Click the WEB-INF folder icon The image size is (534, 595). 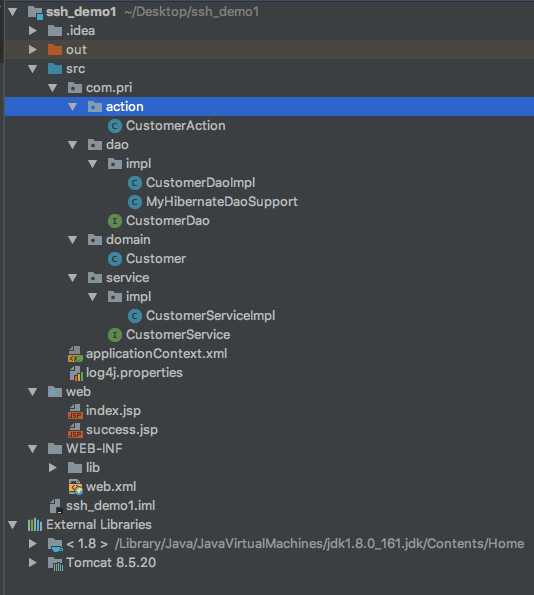click(55, 449)
